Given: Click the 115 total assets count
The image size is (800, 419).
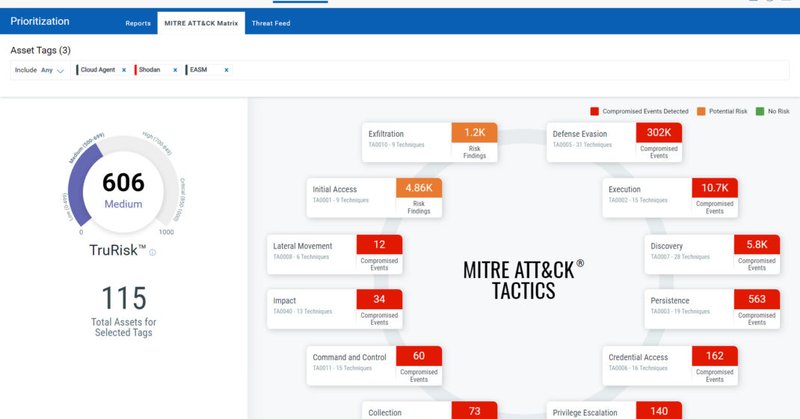Looking at the screenshot, I should (124, 298).
